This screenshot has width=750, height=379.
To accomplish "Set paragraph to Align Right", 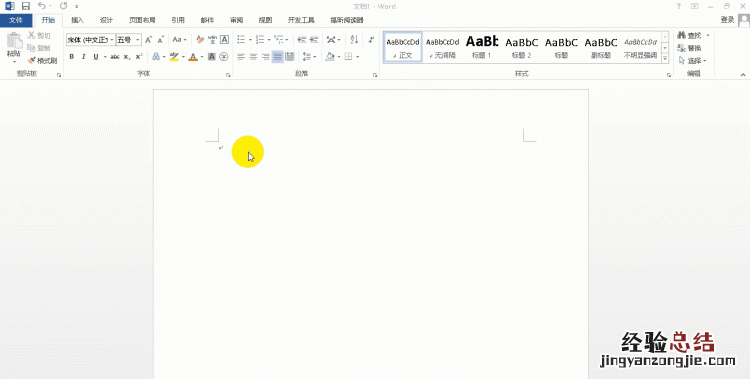I will click(265, 56).
